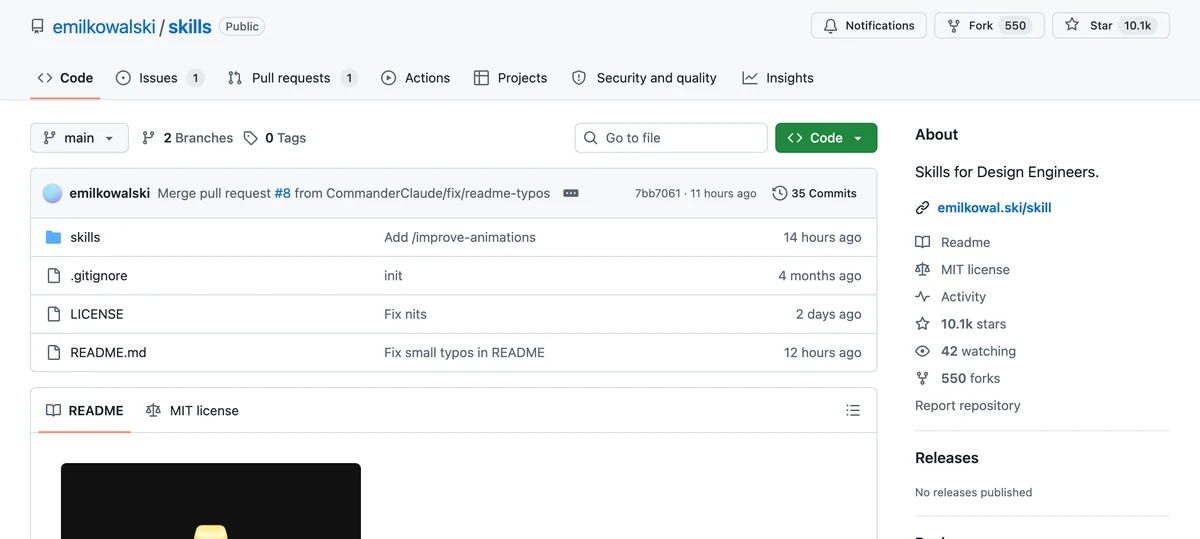Image resolution: width=1200 pixels, height=539 pixels.
Task: Click emilkowalski avatar in commit row
Action: (x=53, y=193)
